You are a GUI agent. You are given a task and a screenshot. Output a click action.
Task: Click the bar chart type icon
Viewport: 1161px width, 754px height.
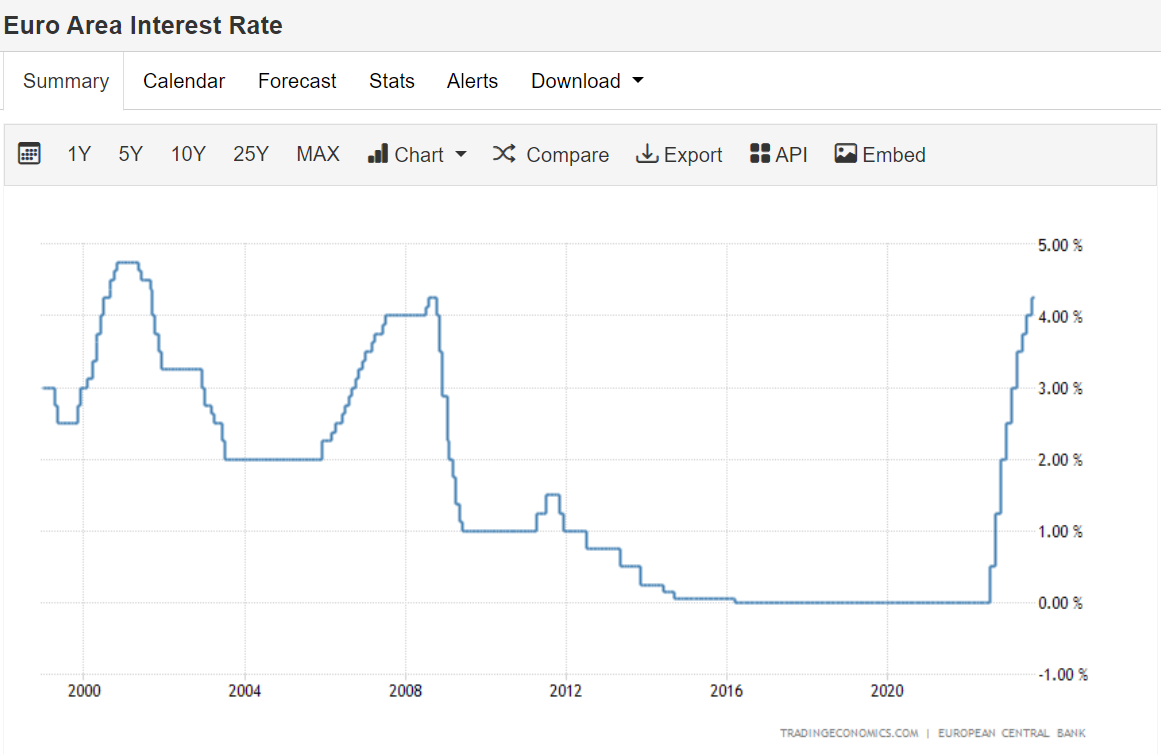point(378,154)
